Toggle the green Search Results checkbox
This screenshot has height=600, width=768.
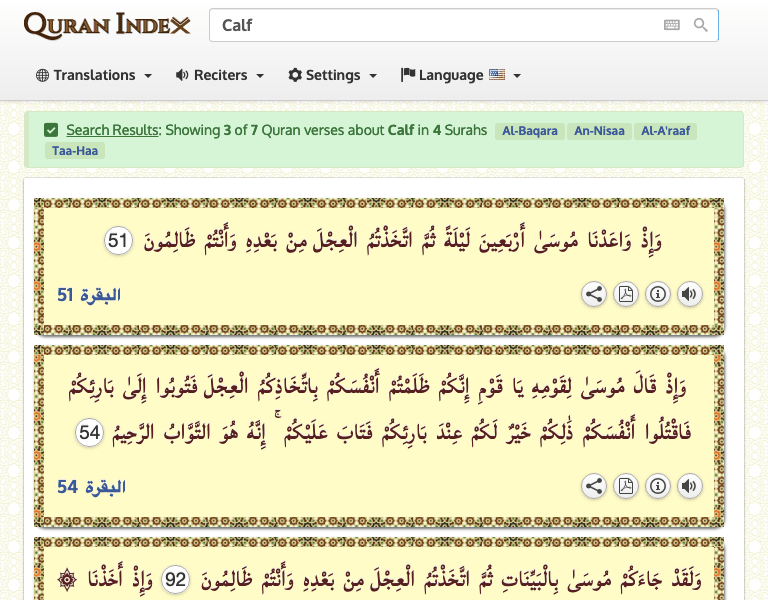coord(51,130)
